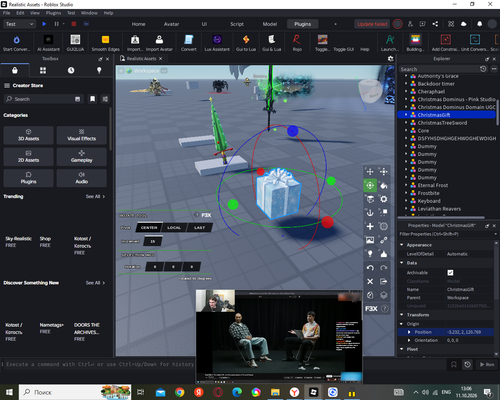This screenshot has height=400, width=500.
Task: Launch the Rojo plugin
Action: point(297,43)
